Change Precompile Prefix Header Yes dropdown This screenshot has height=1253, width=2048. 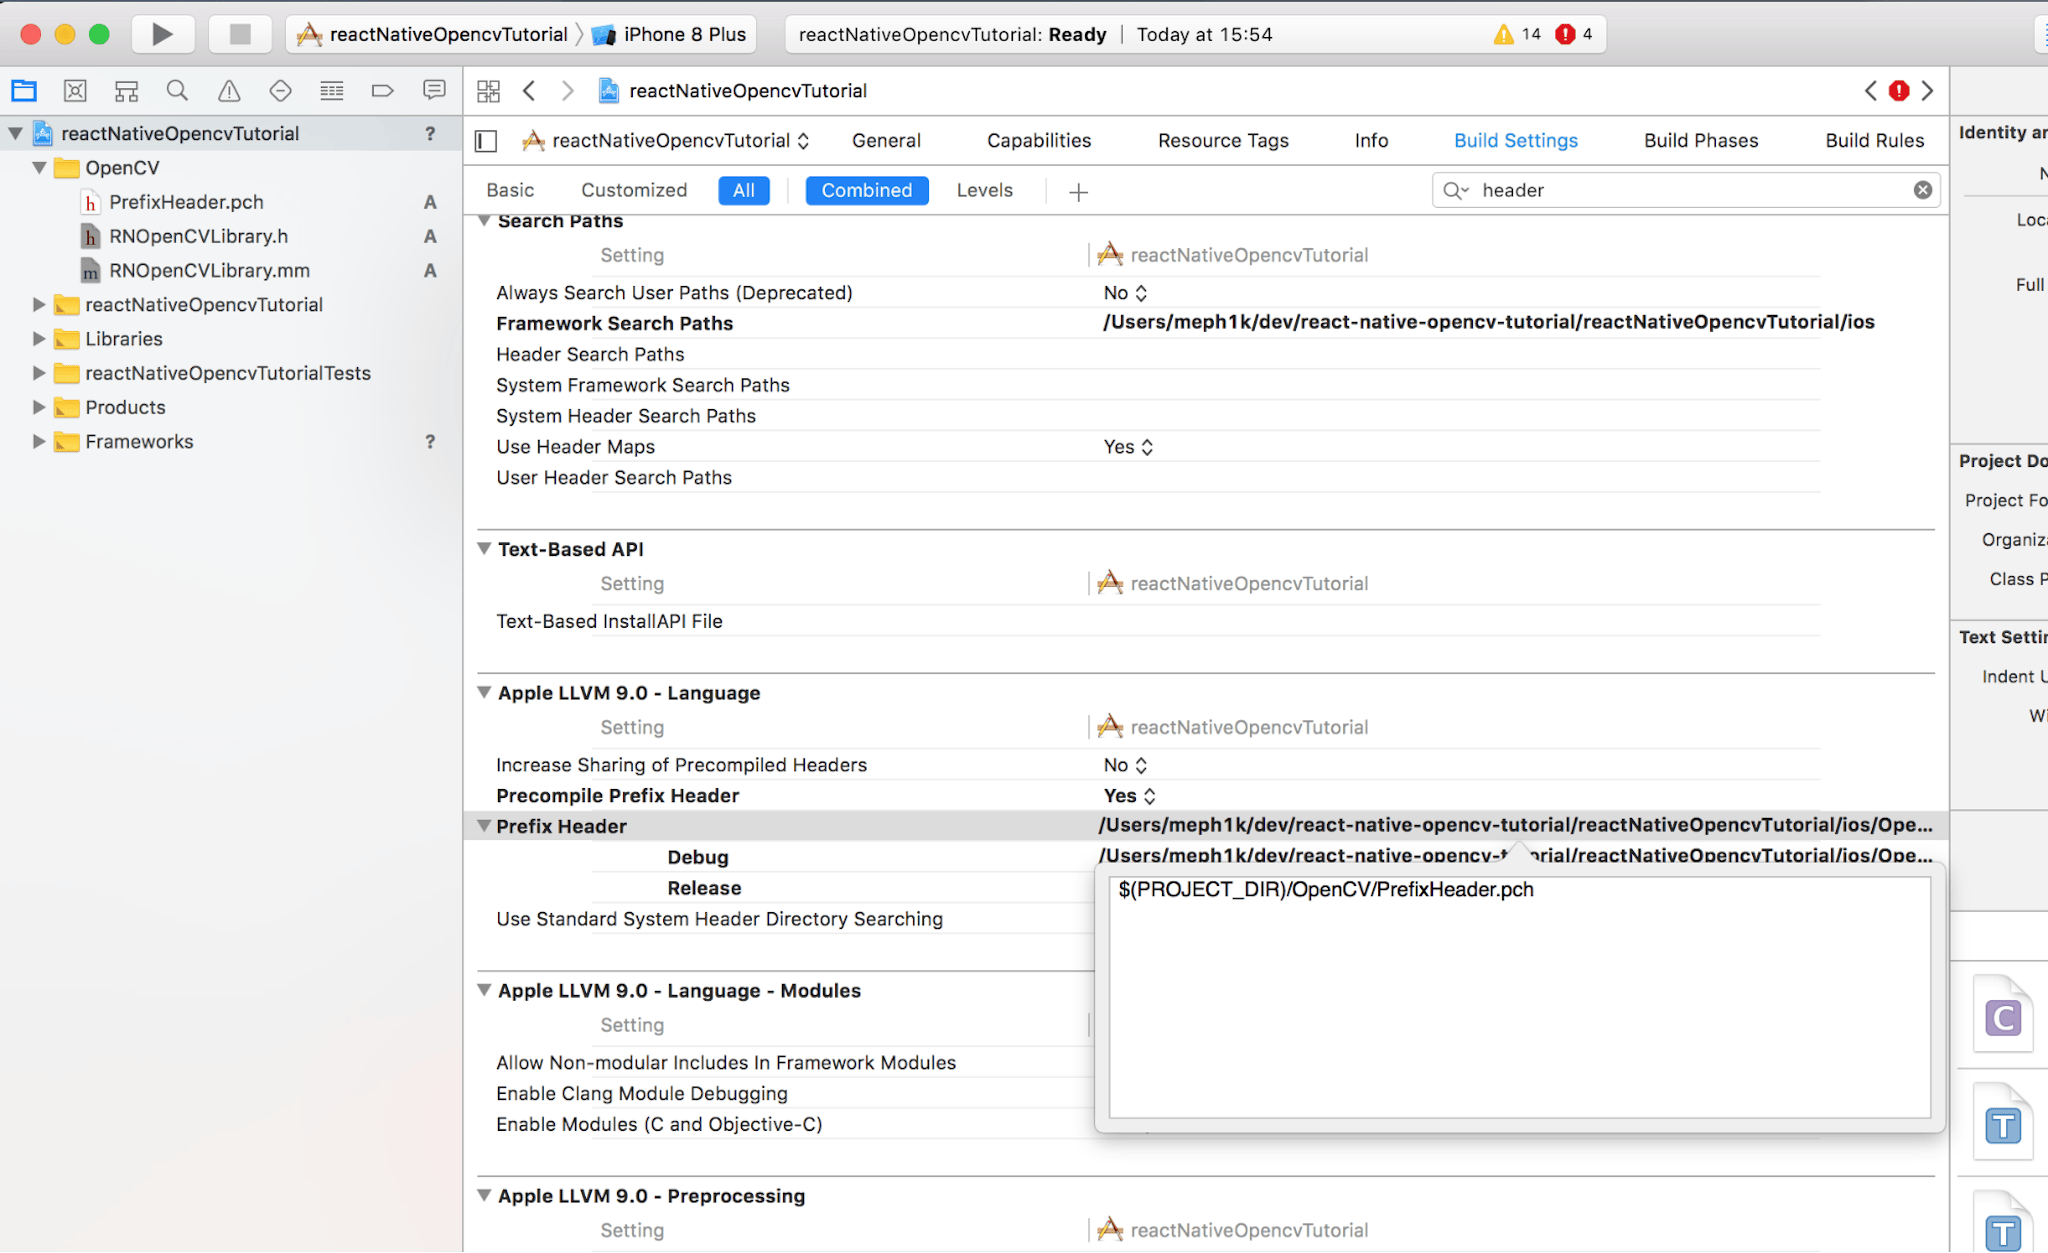(1129, 796)
